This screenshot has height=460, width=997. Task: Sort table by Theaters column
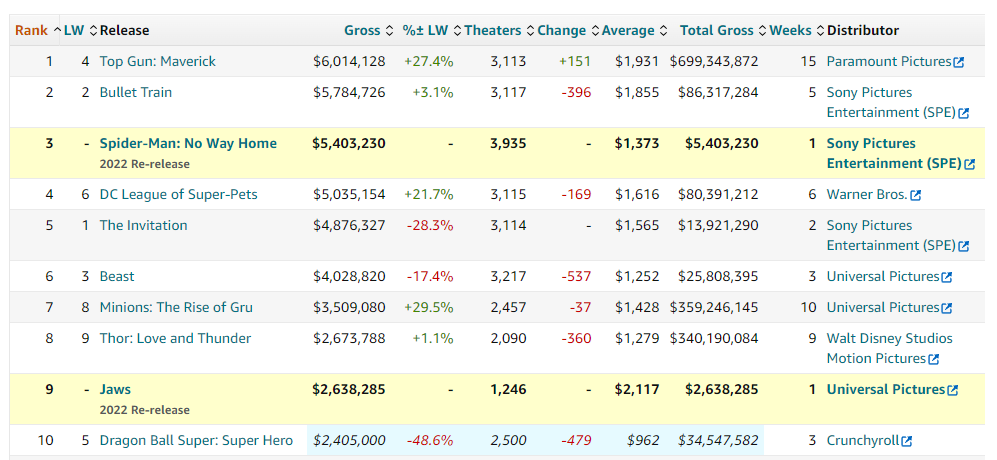(498, 31)
